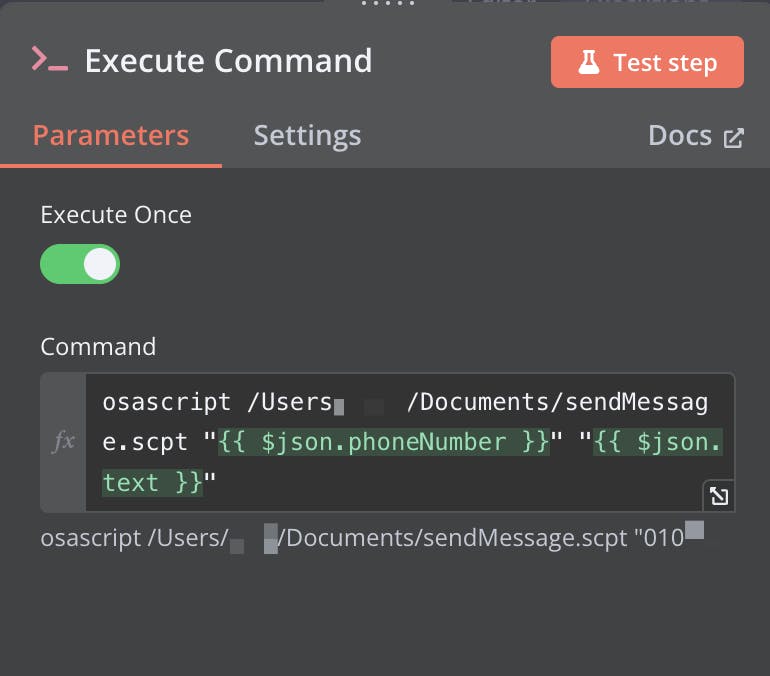The width and height of the screenshot is (770, 676).
Task: Open the expanded command editor via corner icon
Action: tap(719, 496)
